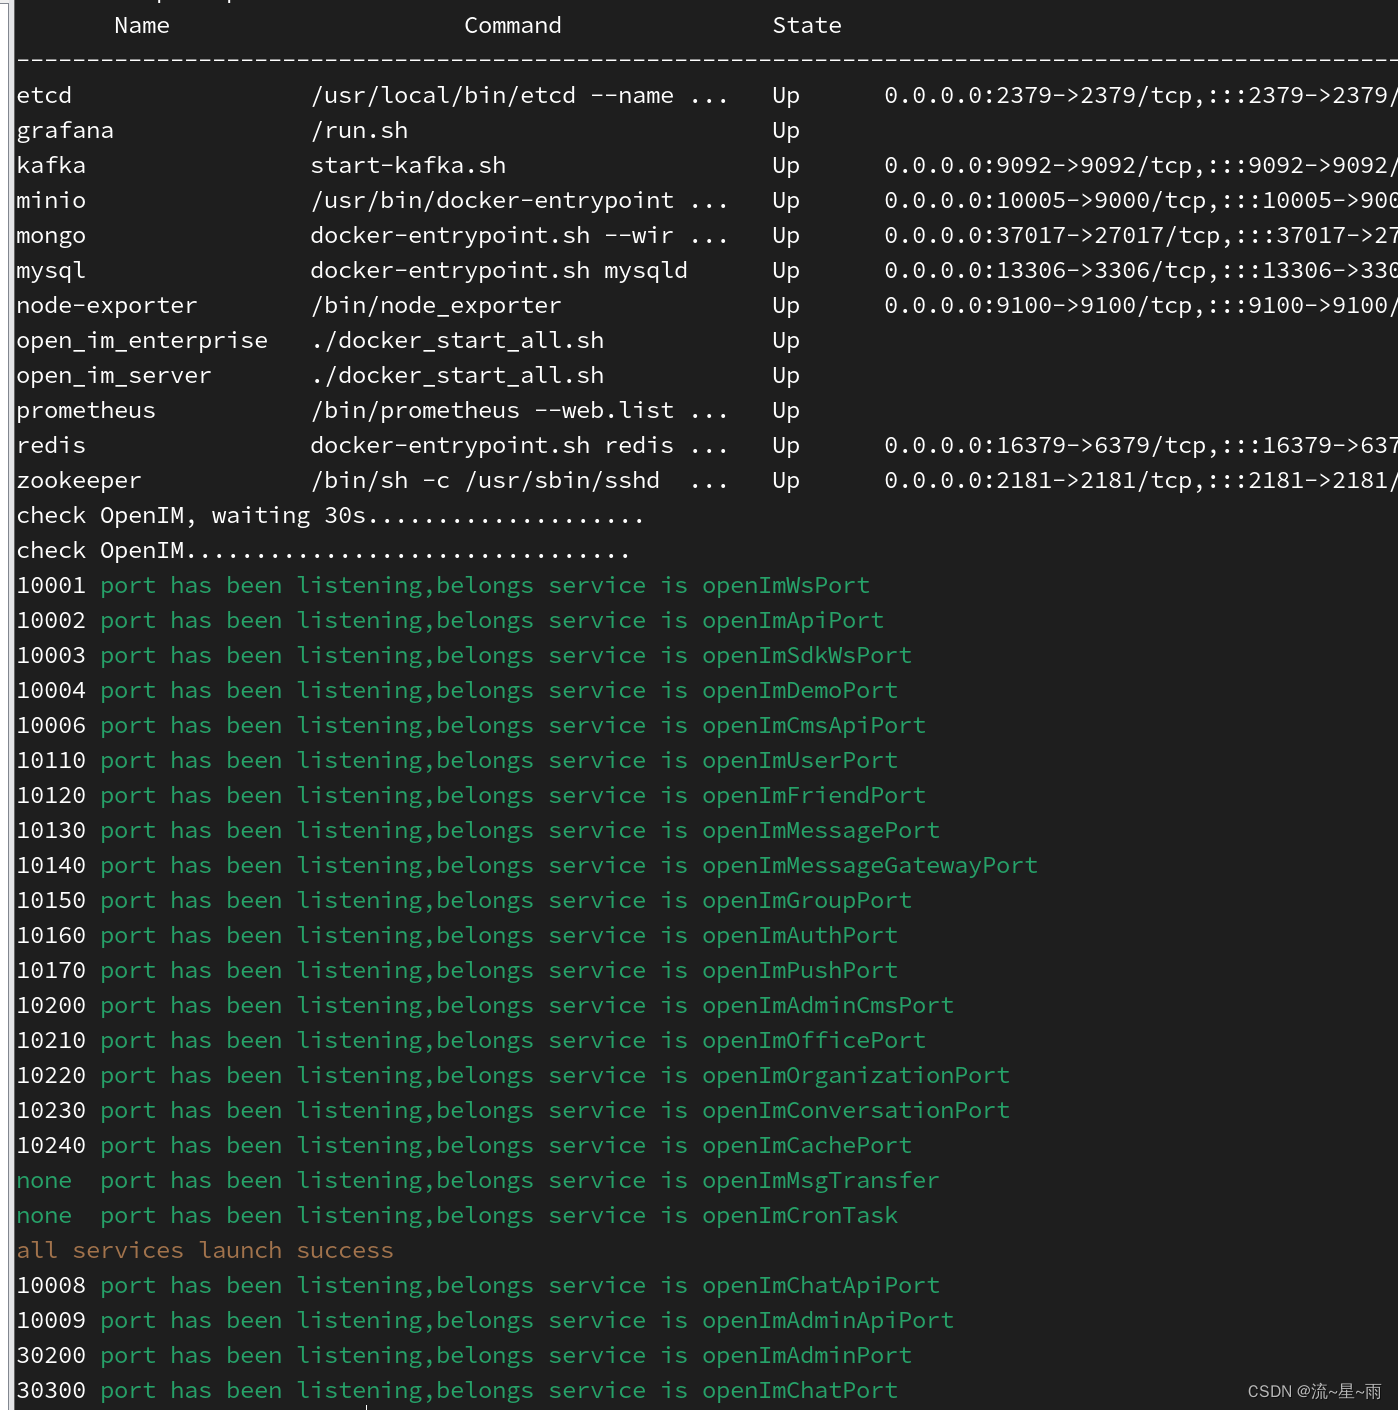Click the 'openImUserPort' service name
Screen dimensions: 1398x1410
(800, 760)
